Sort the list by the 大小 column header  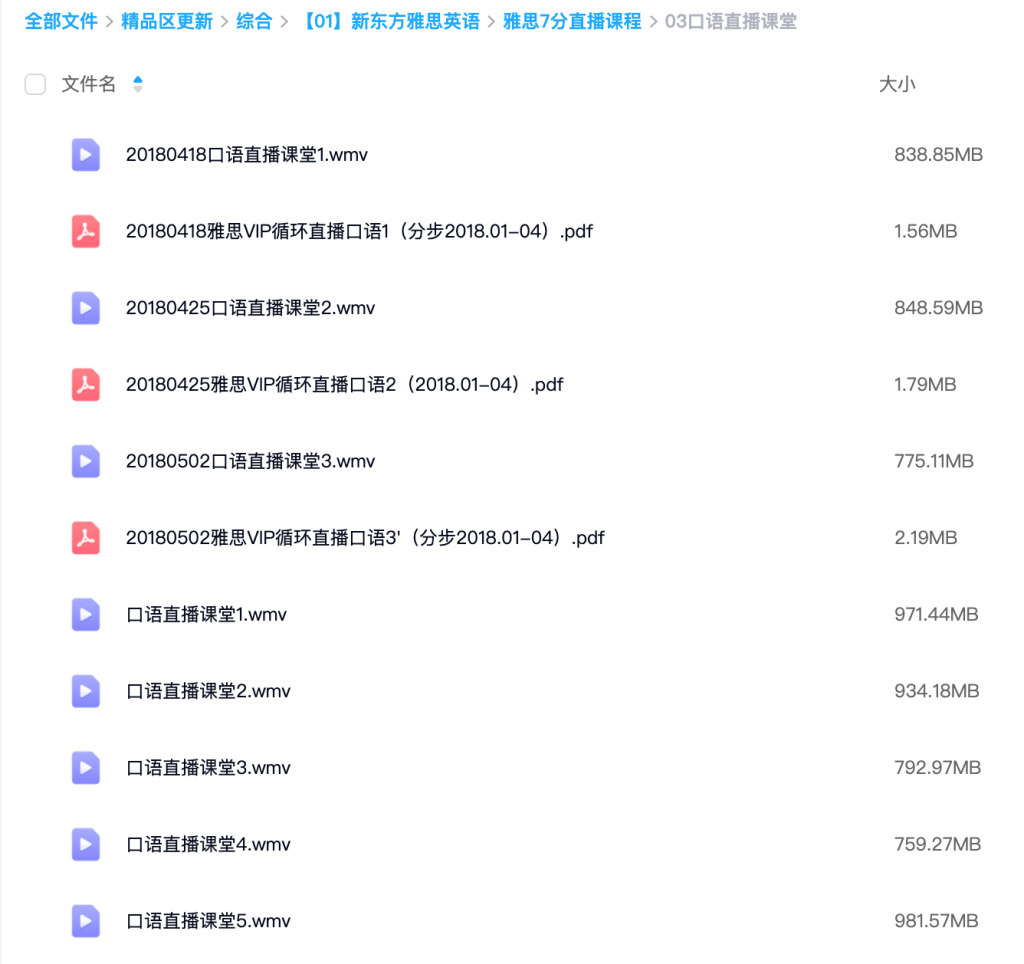pos(897,84)
